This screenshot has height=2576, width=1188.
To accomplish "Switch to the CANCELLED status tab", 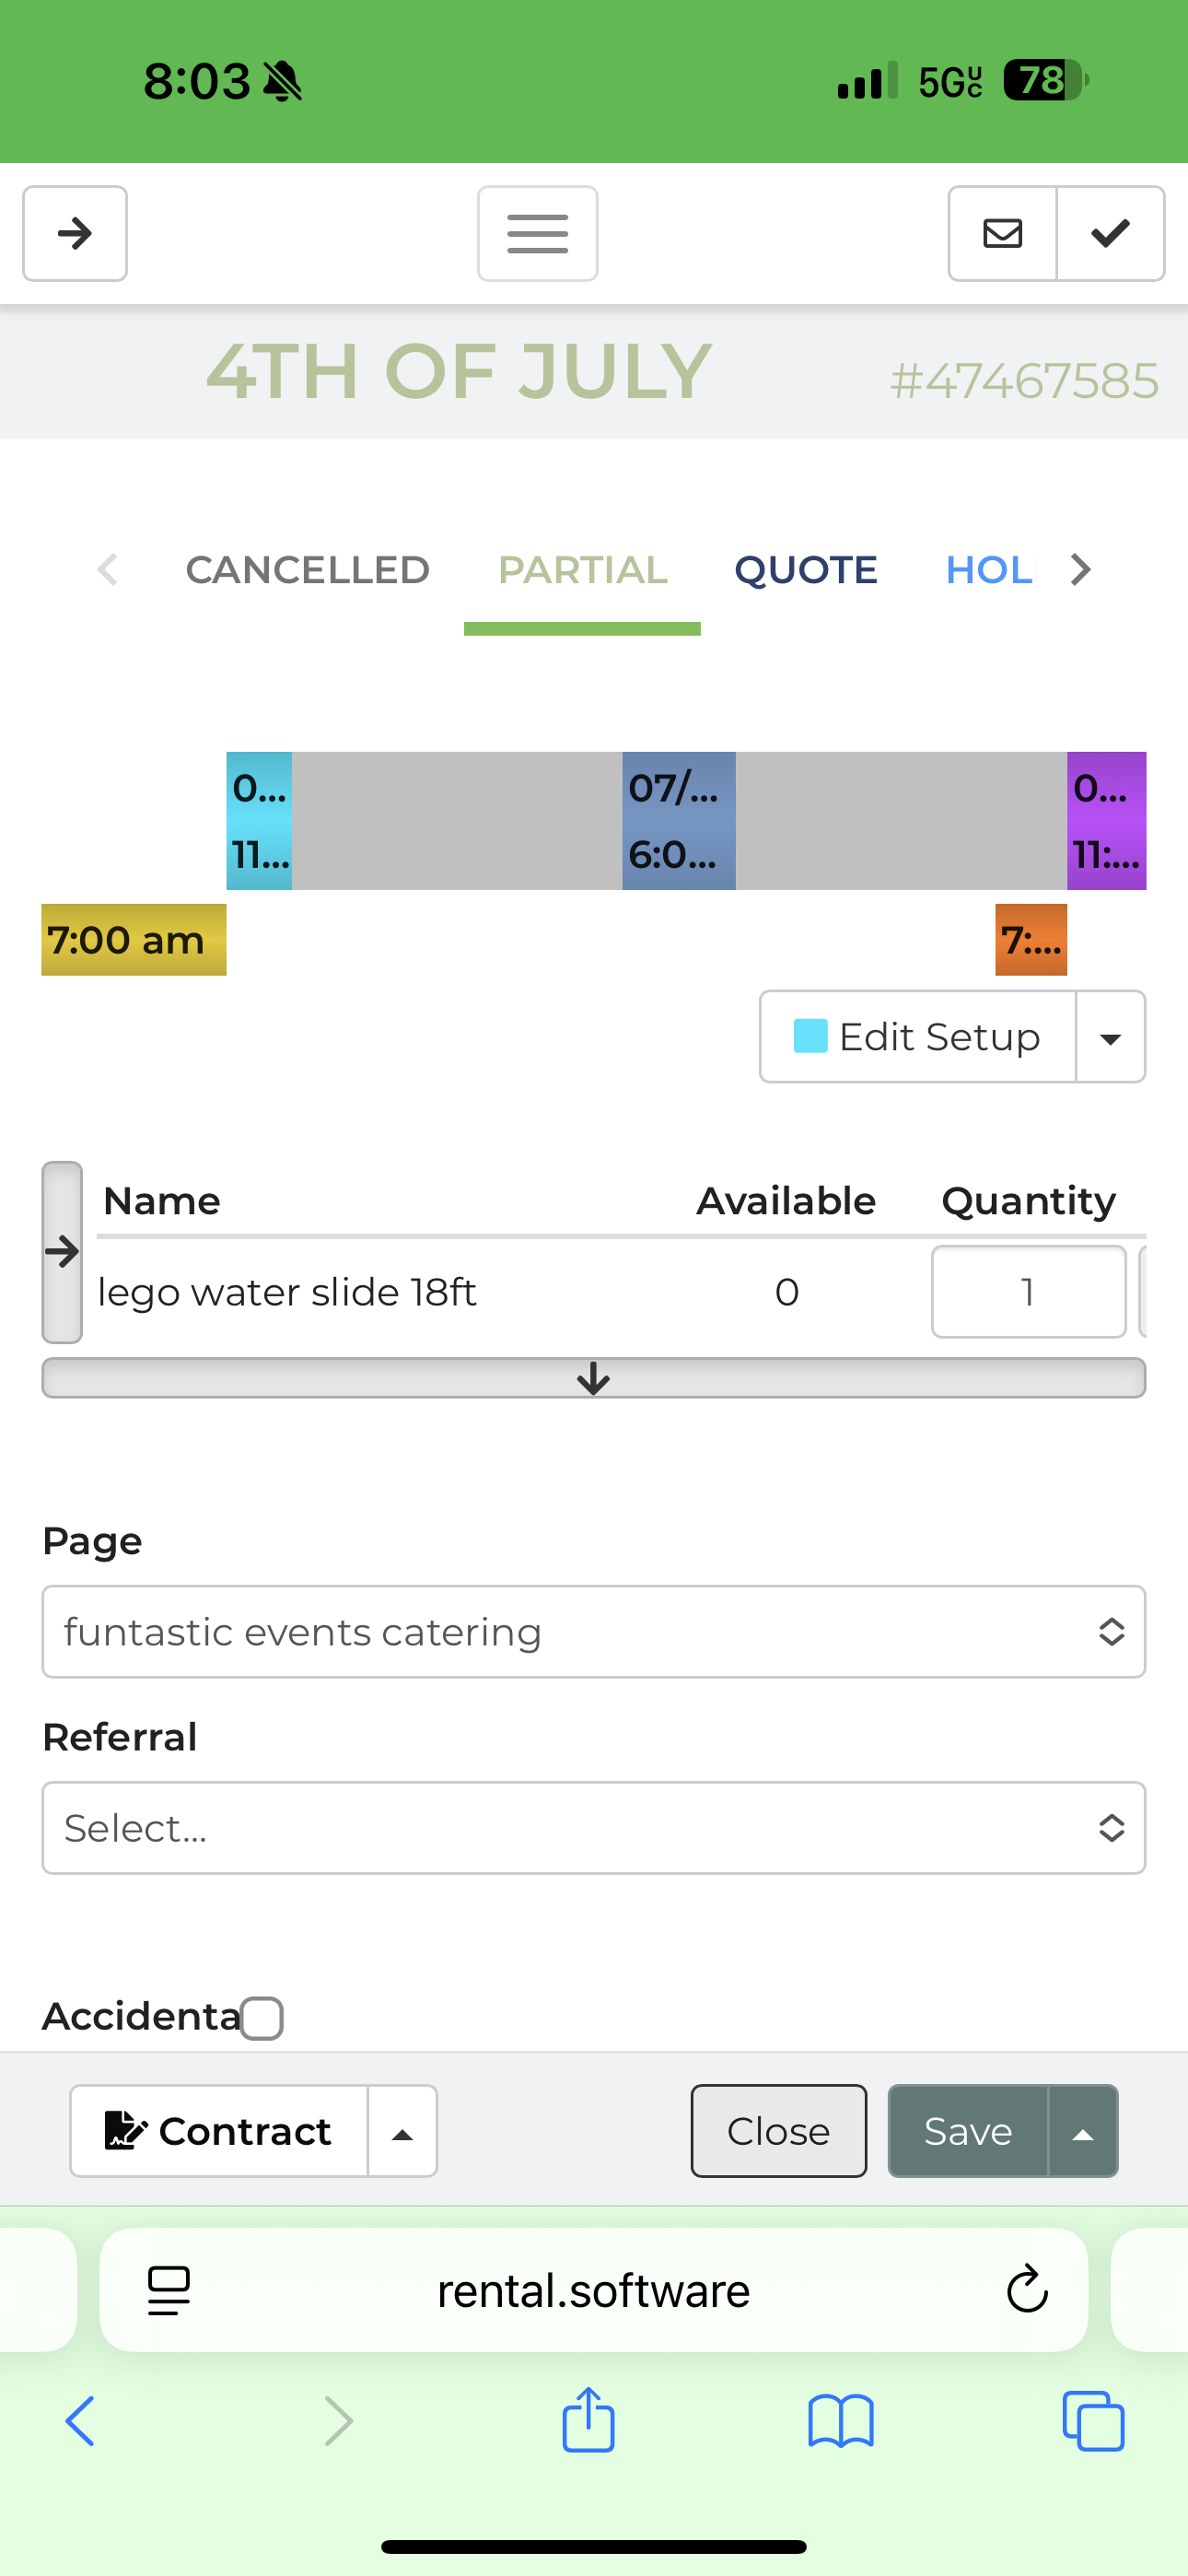I will 307,570.
